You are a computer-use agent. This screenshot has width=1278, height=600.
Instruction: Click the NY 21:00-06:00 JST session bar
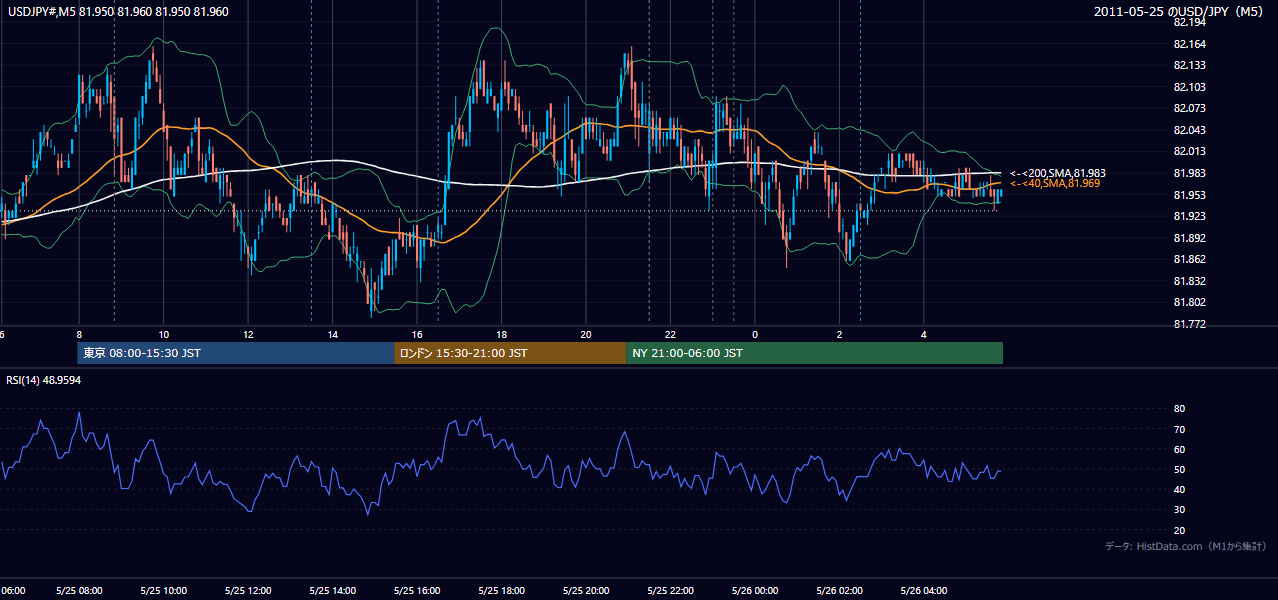click(x=814, y=353)
